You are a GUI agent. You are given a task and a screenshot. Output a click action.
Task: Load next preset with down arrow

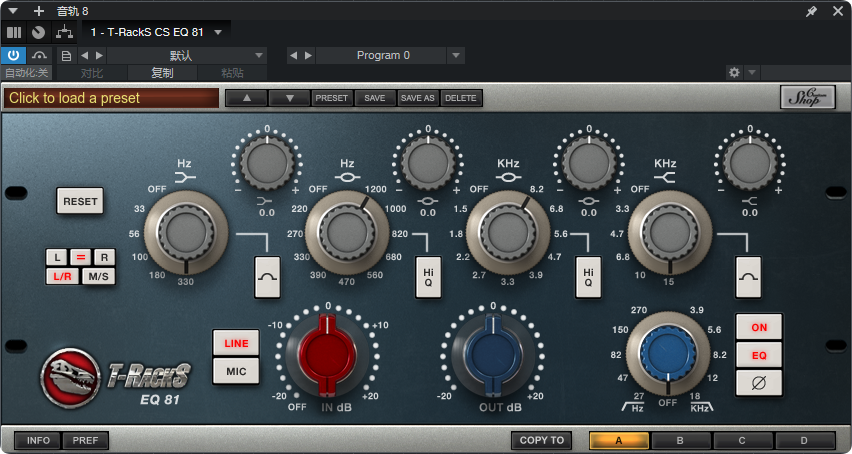290,98
